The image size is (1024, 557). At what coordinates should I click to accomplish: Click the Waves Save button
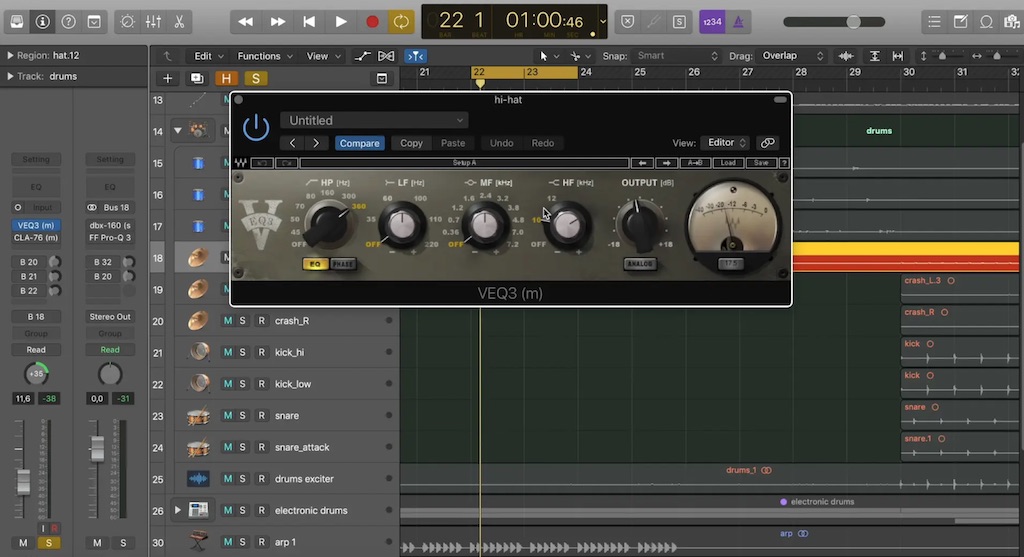click(761, 163)
